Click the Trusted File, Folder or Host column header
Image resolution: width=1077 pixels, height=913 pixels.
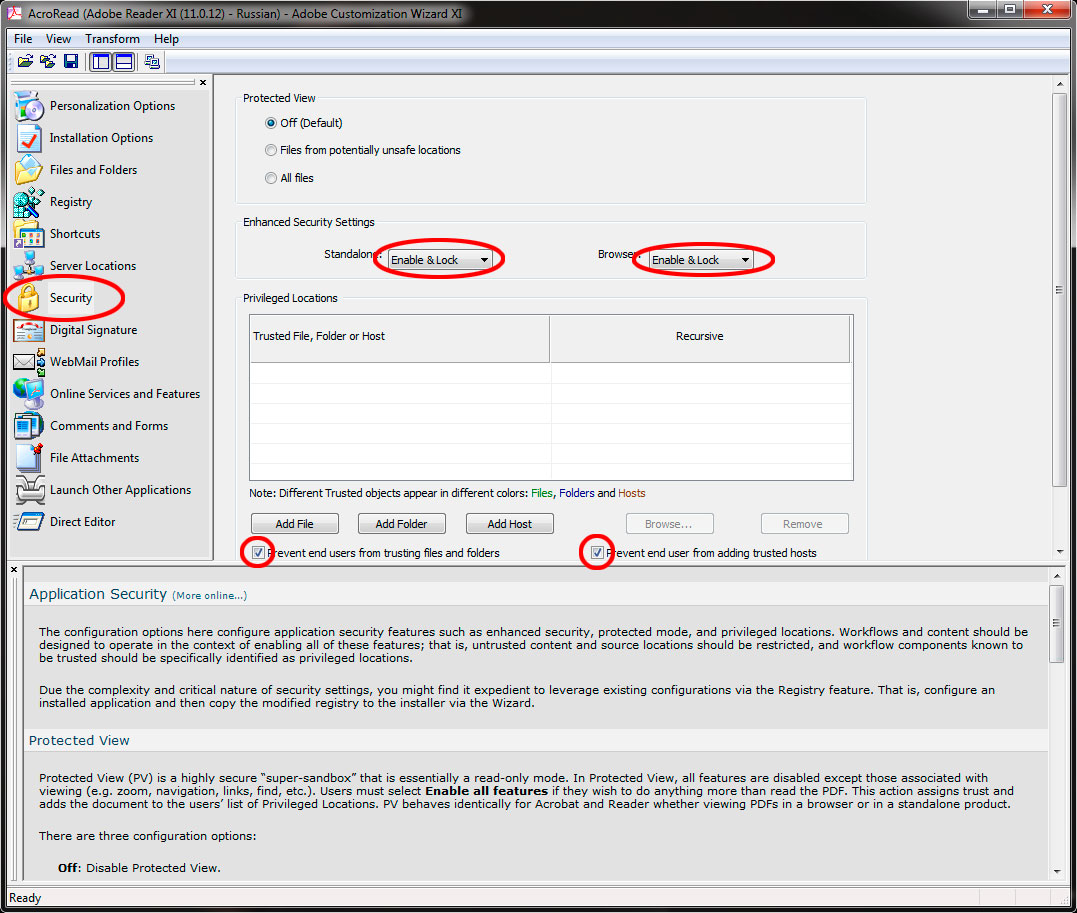(400, 338)
